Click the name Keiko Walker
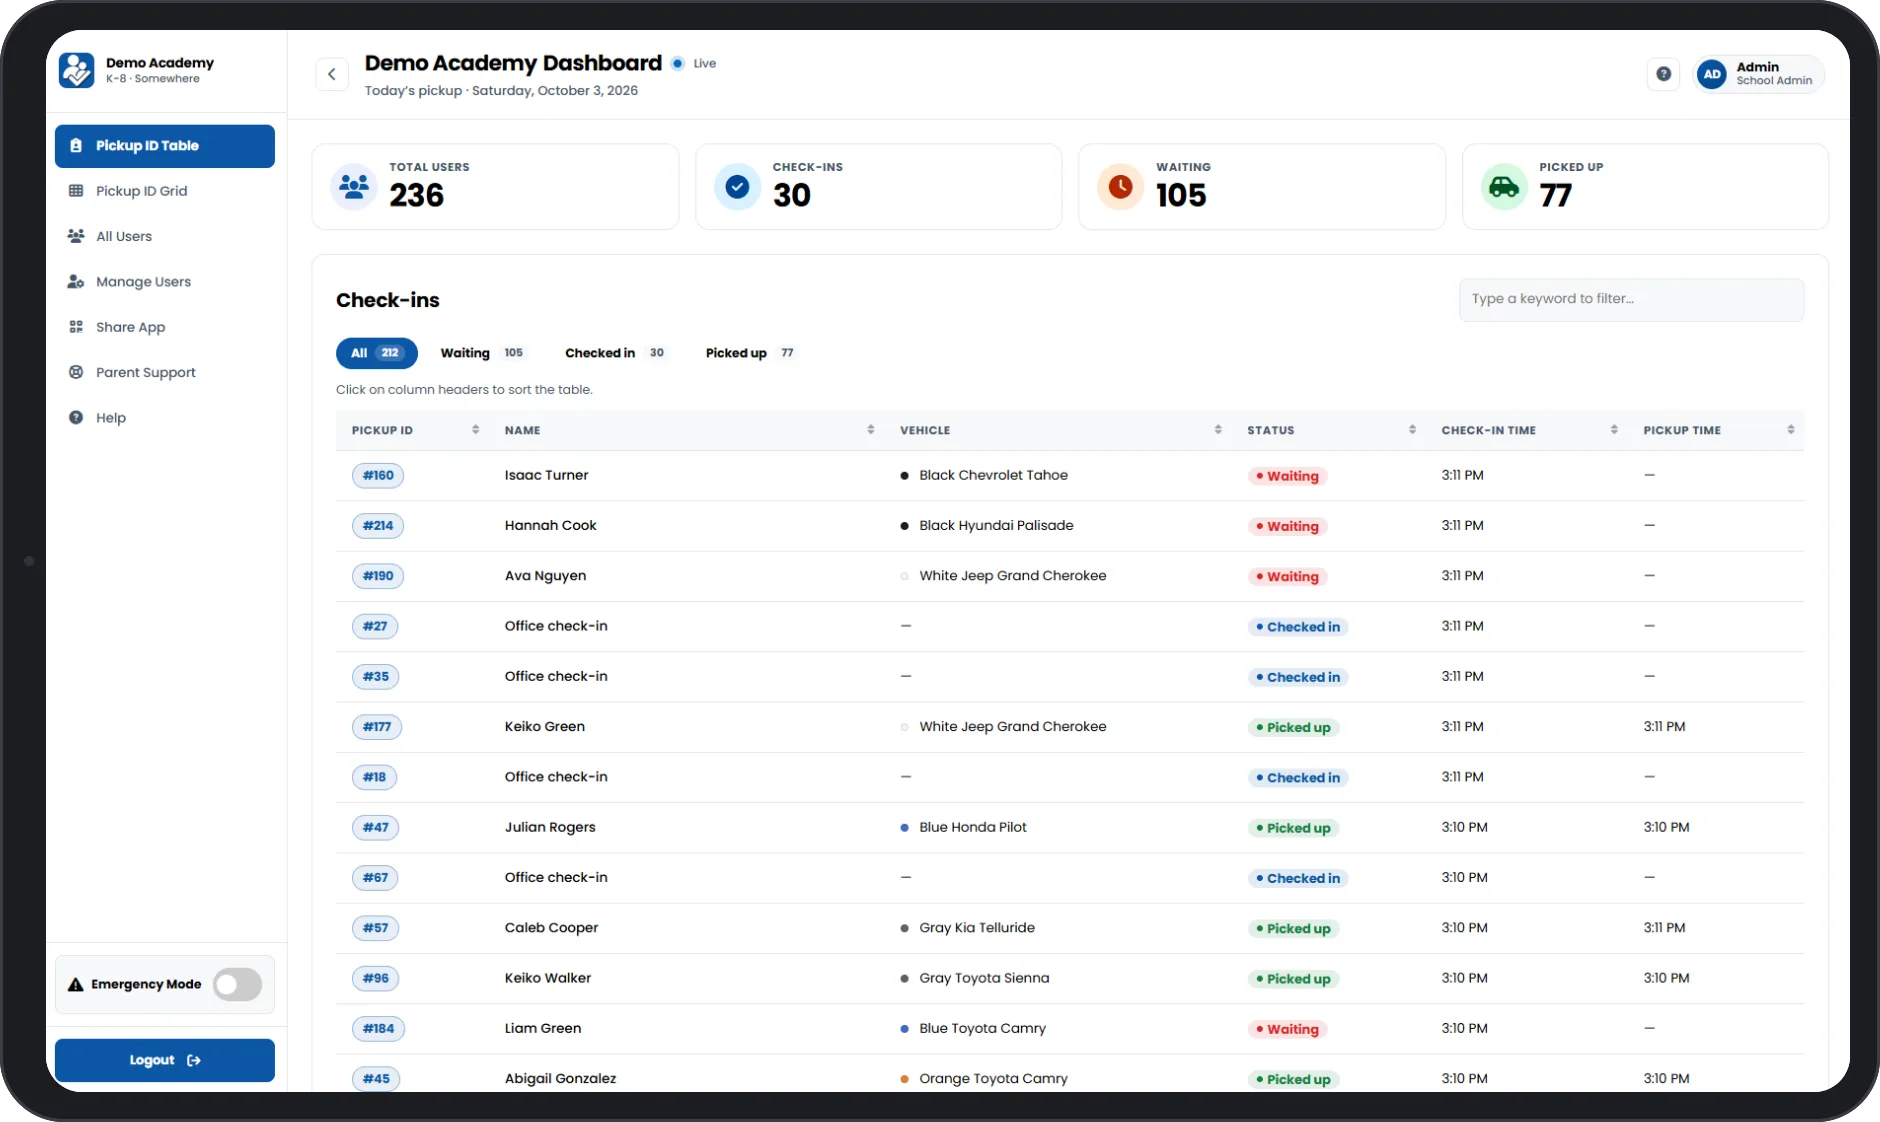 pyautogui.click(x=548, y=978)
